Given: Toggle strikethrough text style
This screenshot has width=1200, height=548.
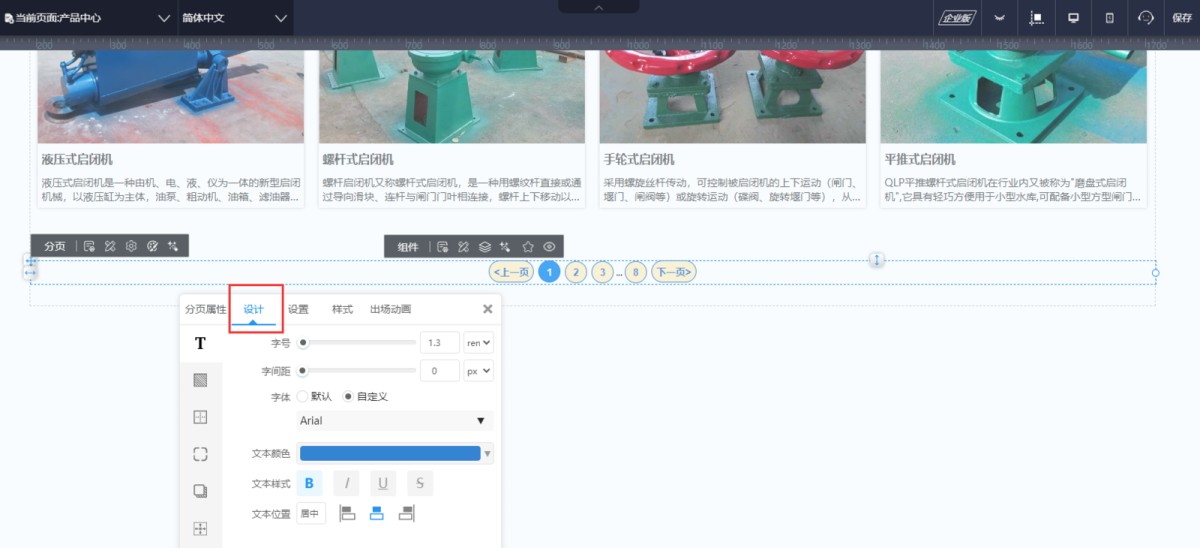Looking at the screenshot, I should [x=419, y=484].
